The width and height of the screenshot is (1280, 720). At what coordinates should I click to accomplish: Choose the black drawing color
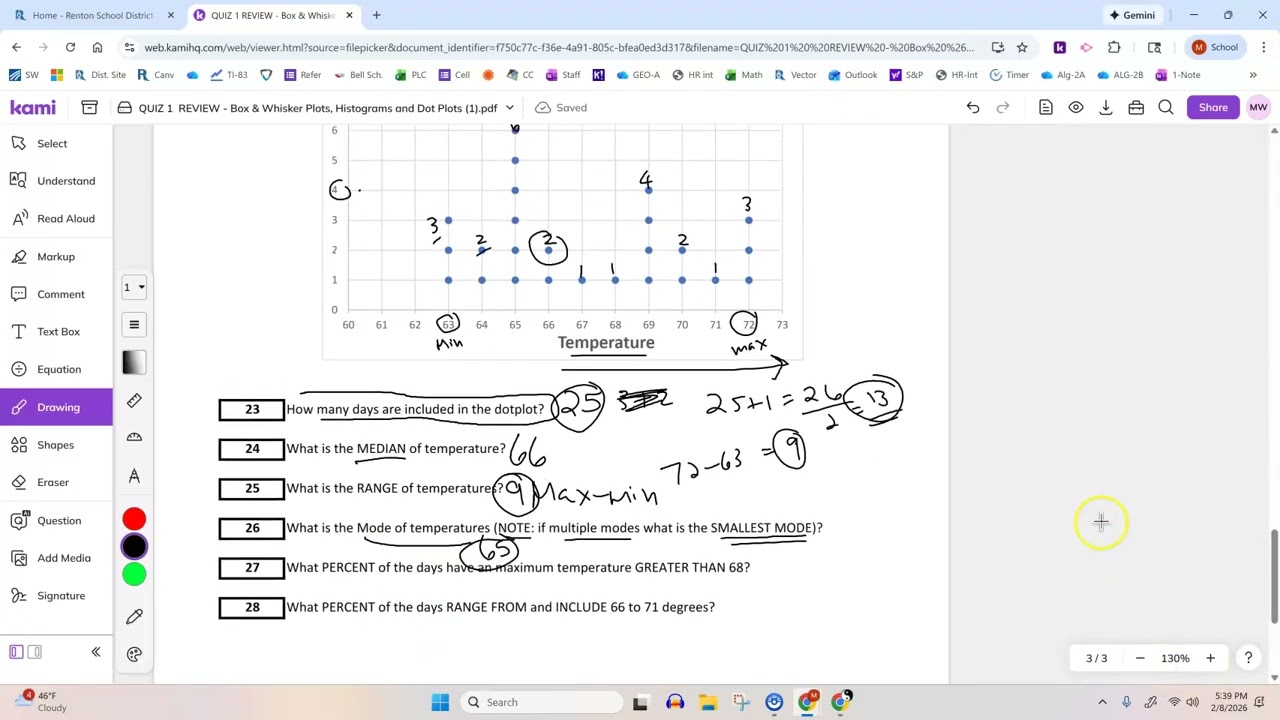pyautogui.click(x=134, y=546)
